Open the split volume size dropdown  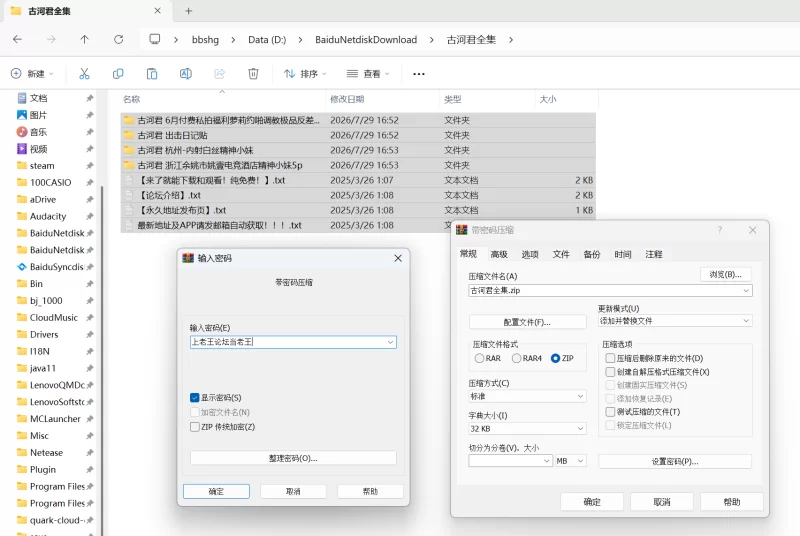tap(546, 461)
